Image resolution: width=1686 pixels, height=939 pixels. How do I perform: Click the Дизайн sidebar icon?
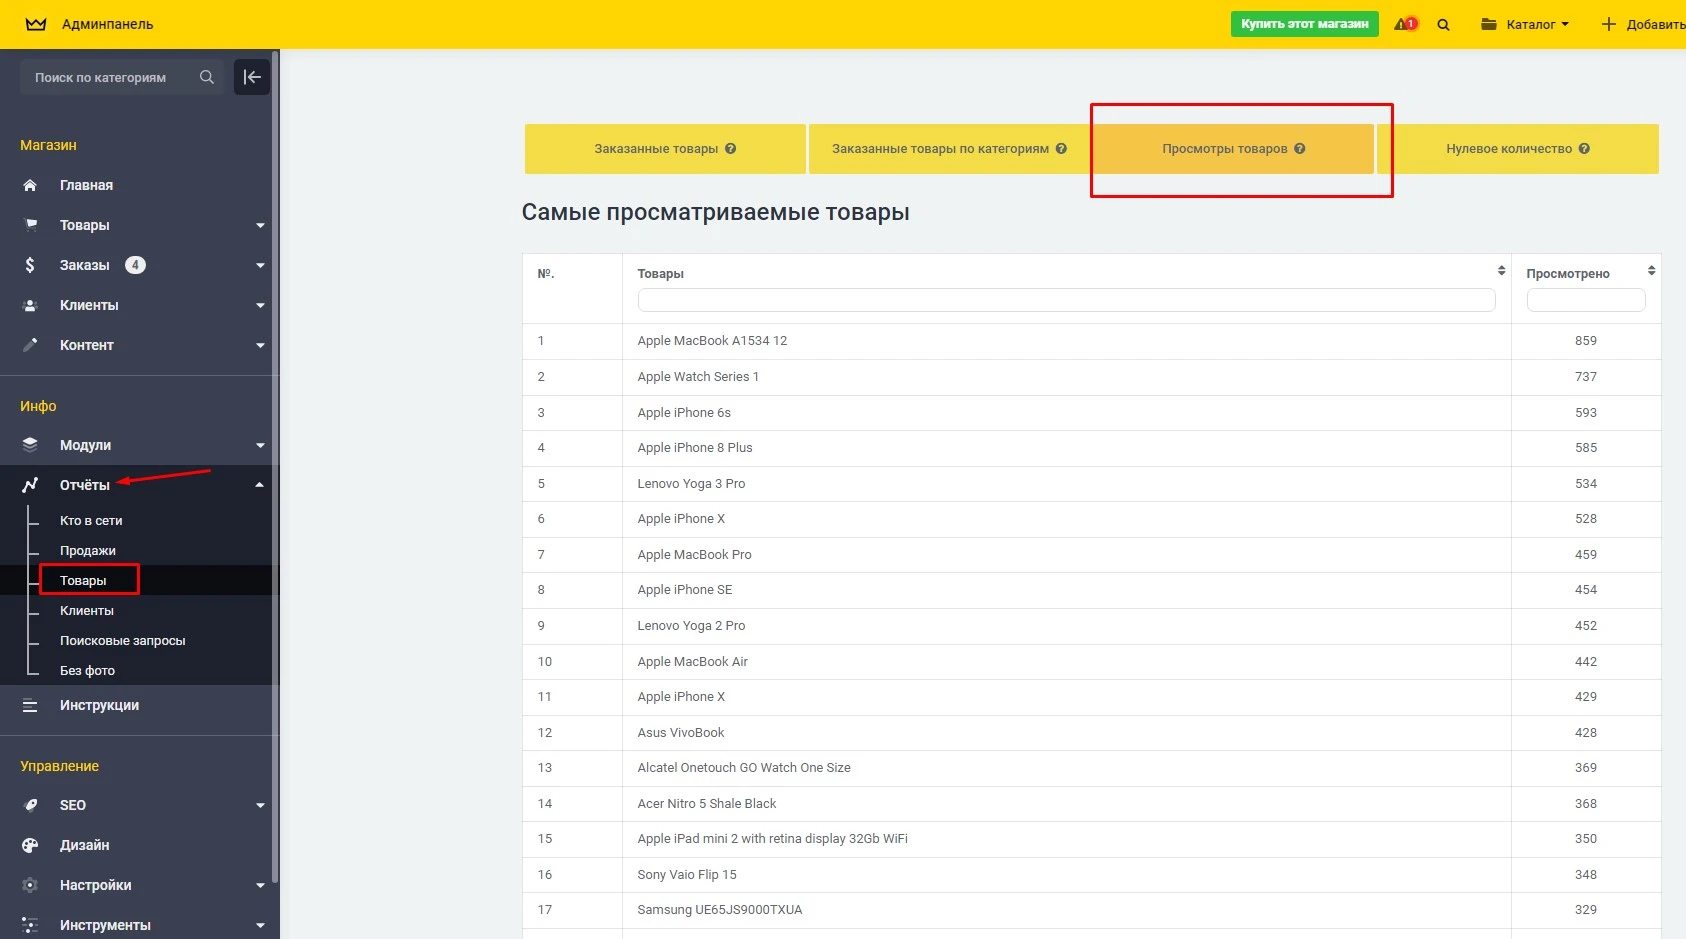coord(30,845)
